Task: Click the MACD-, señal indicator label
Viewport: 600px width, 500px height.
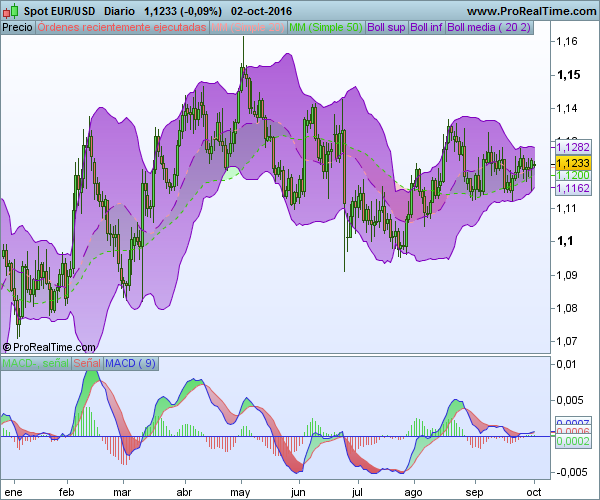Action: [x=36, y=363]
